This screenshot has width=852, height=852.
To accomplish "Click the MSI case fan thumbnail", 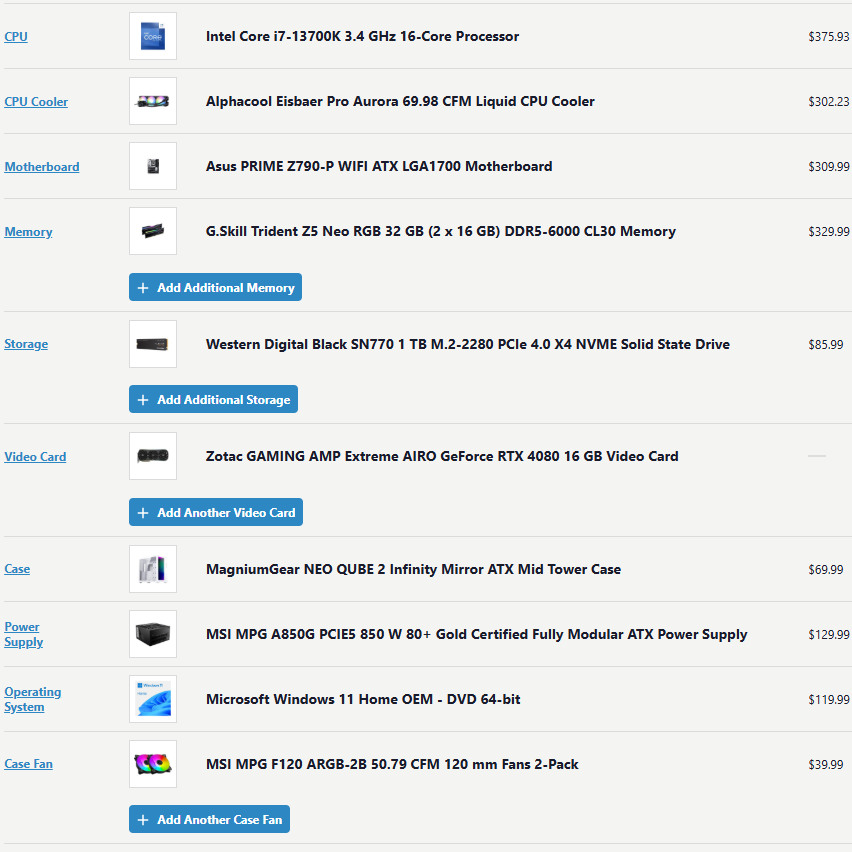I will tap(152, 763).
